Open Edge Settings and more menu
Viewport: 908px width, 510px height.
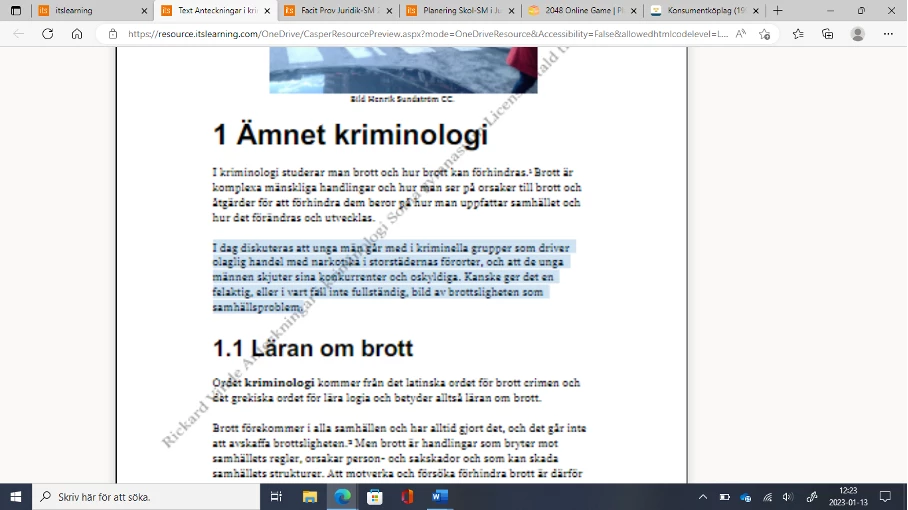(x=888, y=34)
